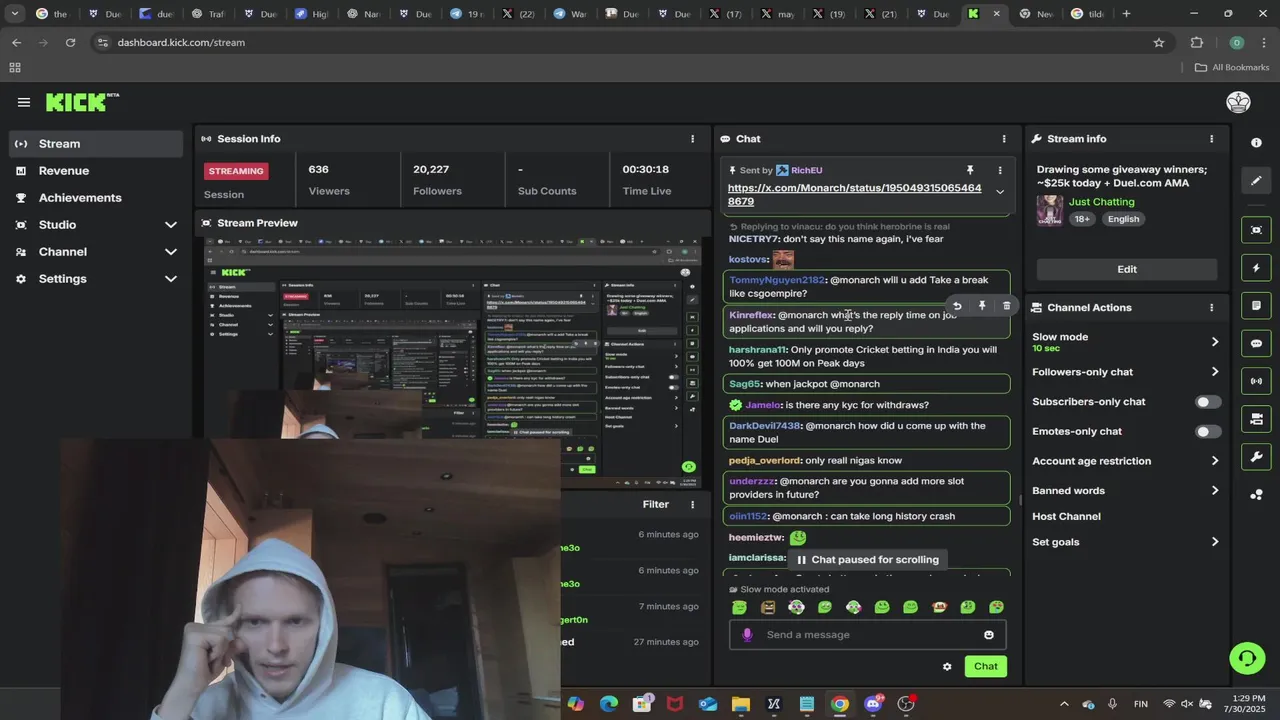Open Banned words arrow
The width and height of the screenshot is (1280, 720).
[1215, 491]
